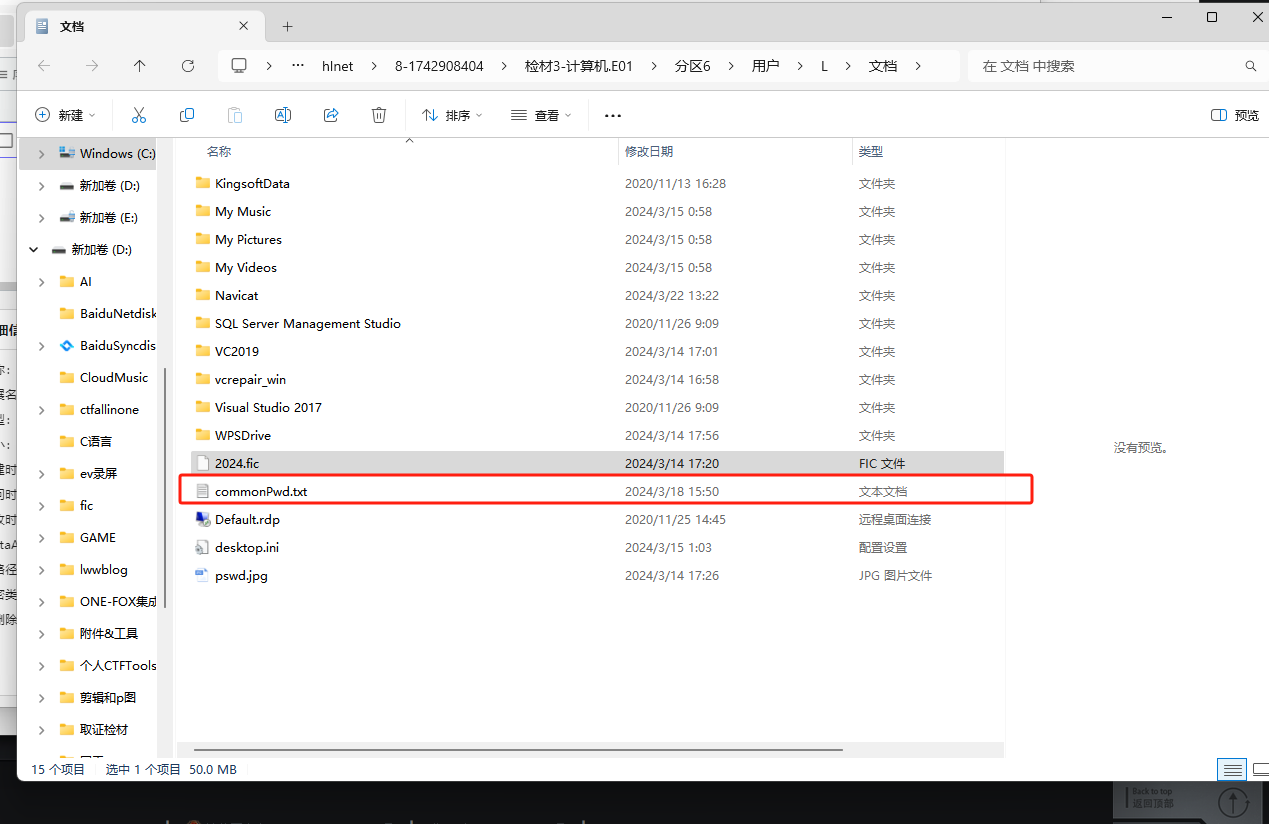This screenshot has width=1269, height=824.
Task: Go up one directory level
Action: pyautogui.click(x=140, y=66)
